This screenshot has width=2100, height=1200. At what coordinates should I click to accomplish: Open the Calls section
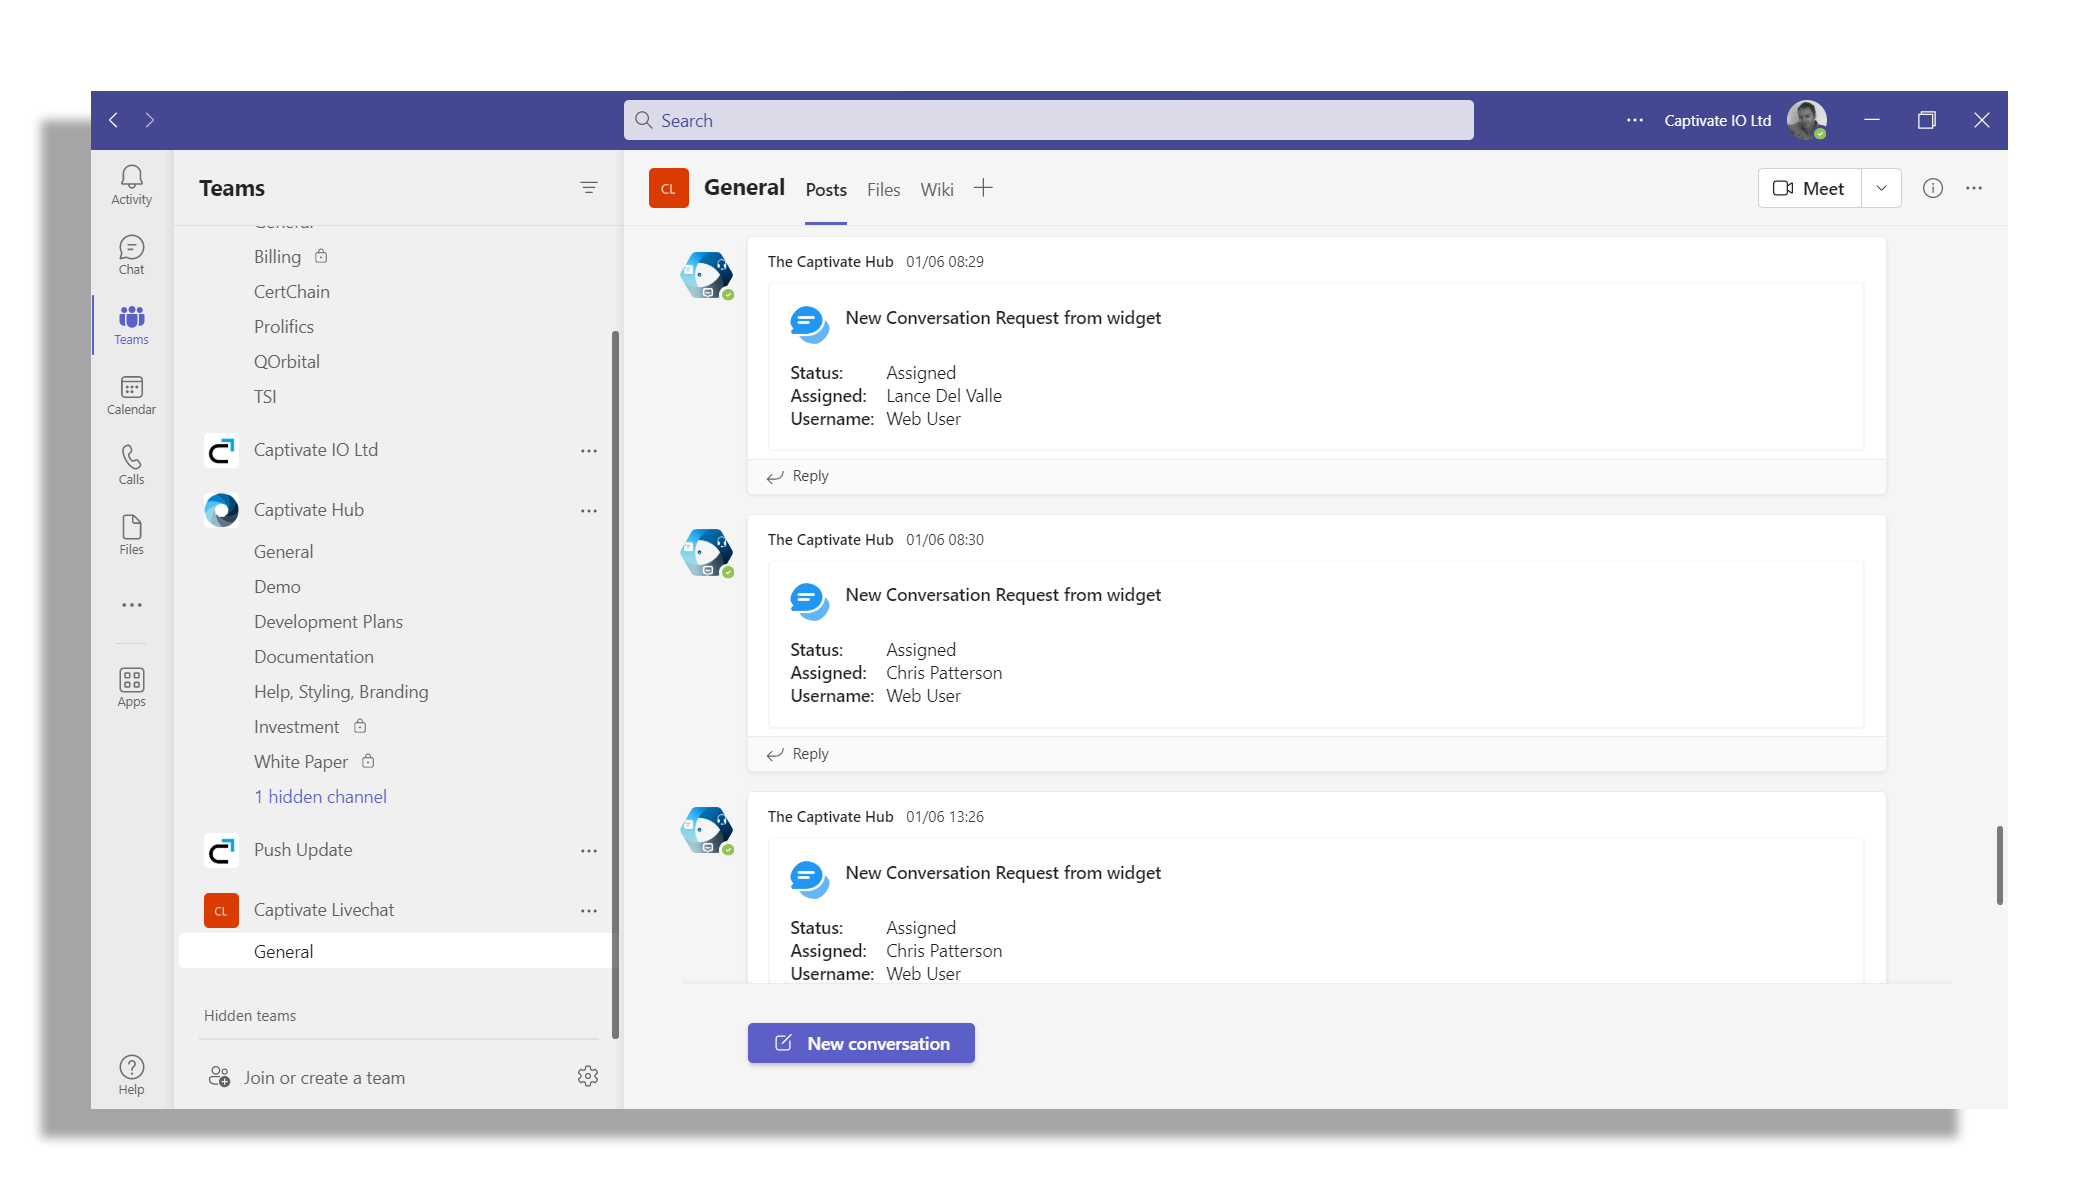pyautogui.click(x=131, y=465)
